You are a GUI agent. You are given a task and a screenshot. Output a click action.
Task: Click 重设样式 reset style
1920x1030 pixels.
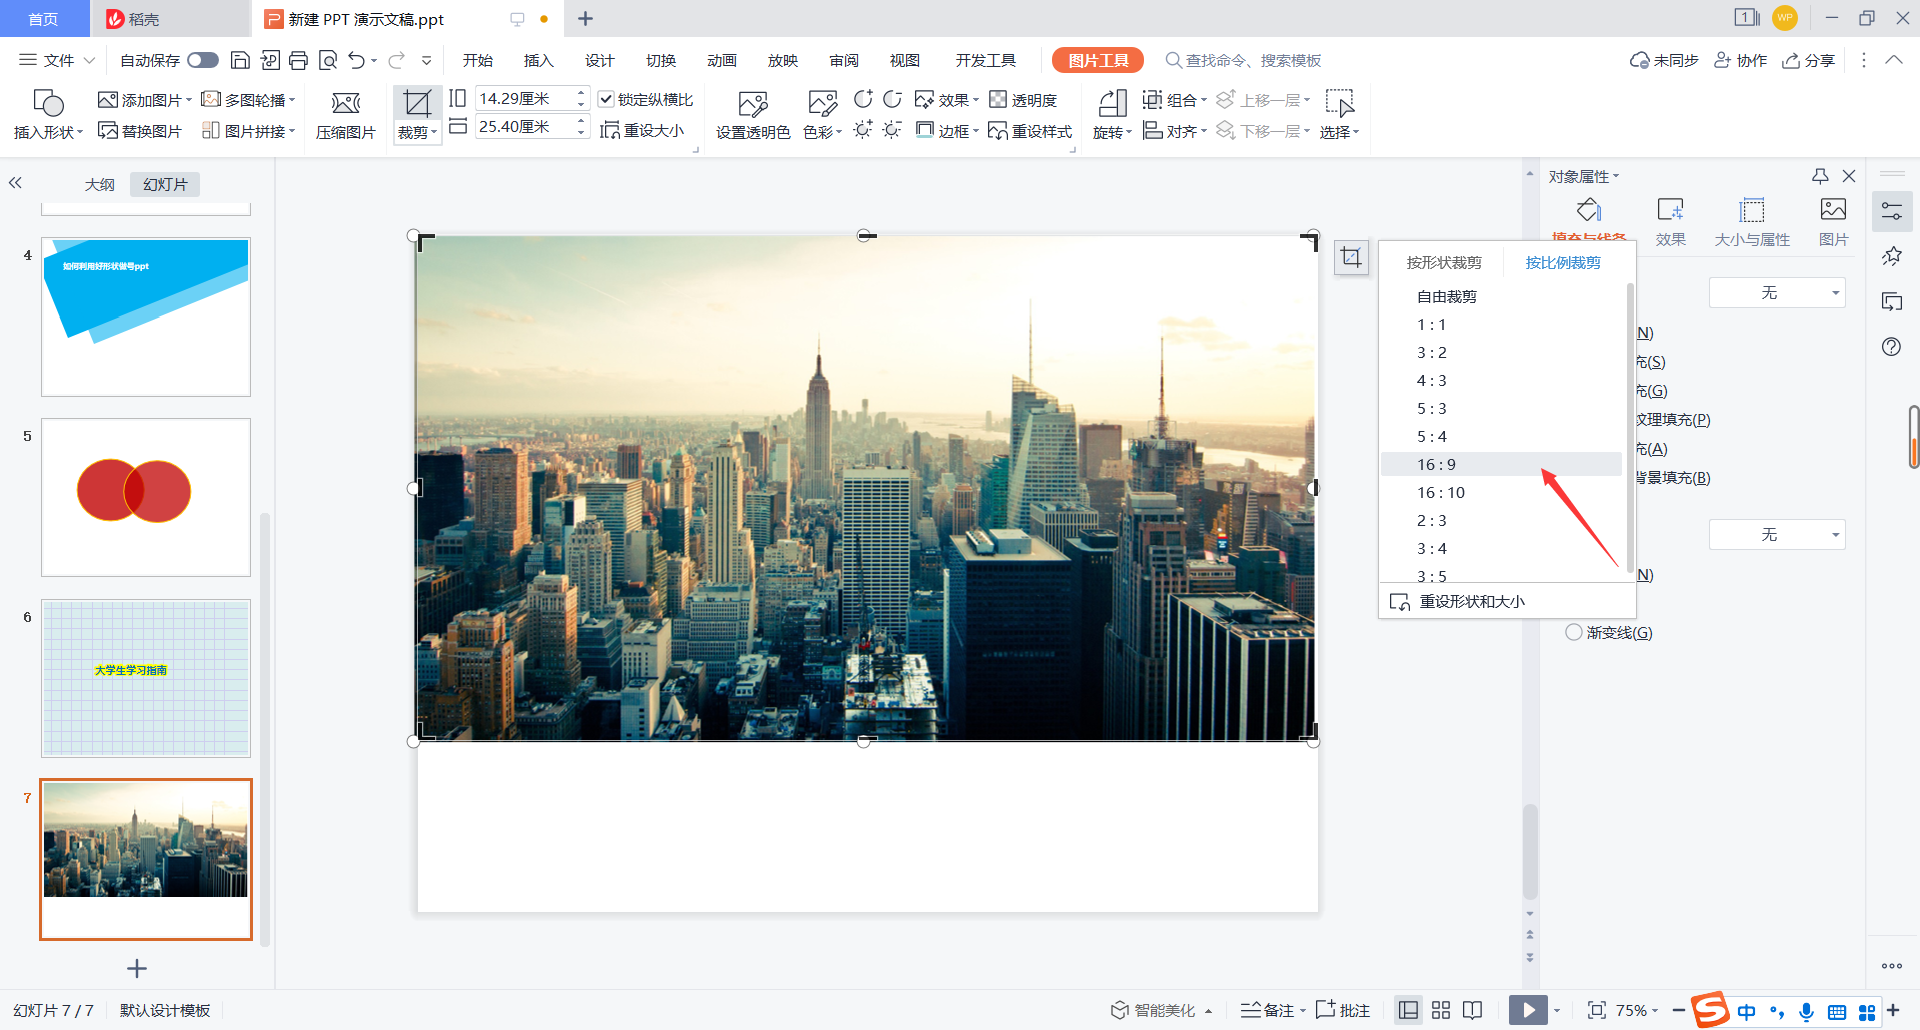[x=1030, y=131]
